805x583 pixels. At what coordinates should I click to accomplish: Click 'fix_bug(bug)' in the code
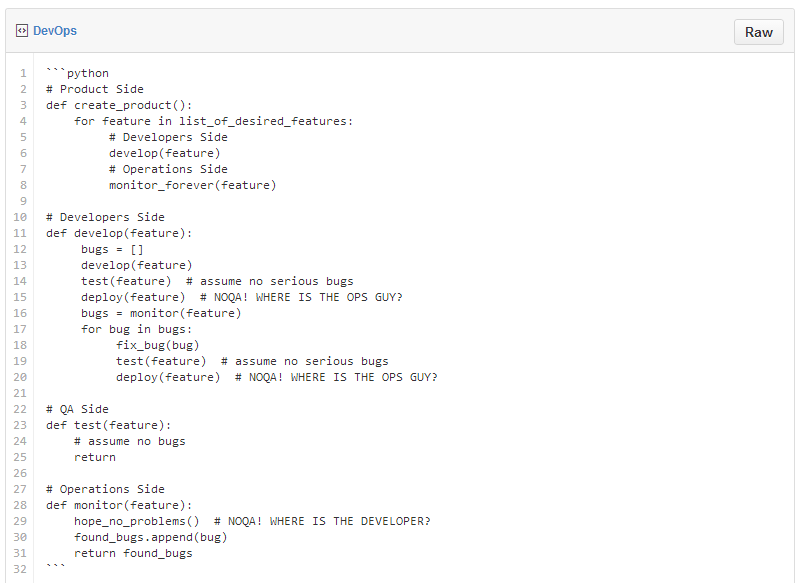158,345
